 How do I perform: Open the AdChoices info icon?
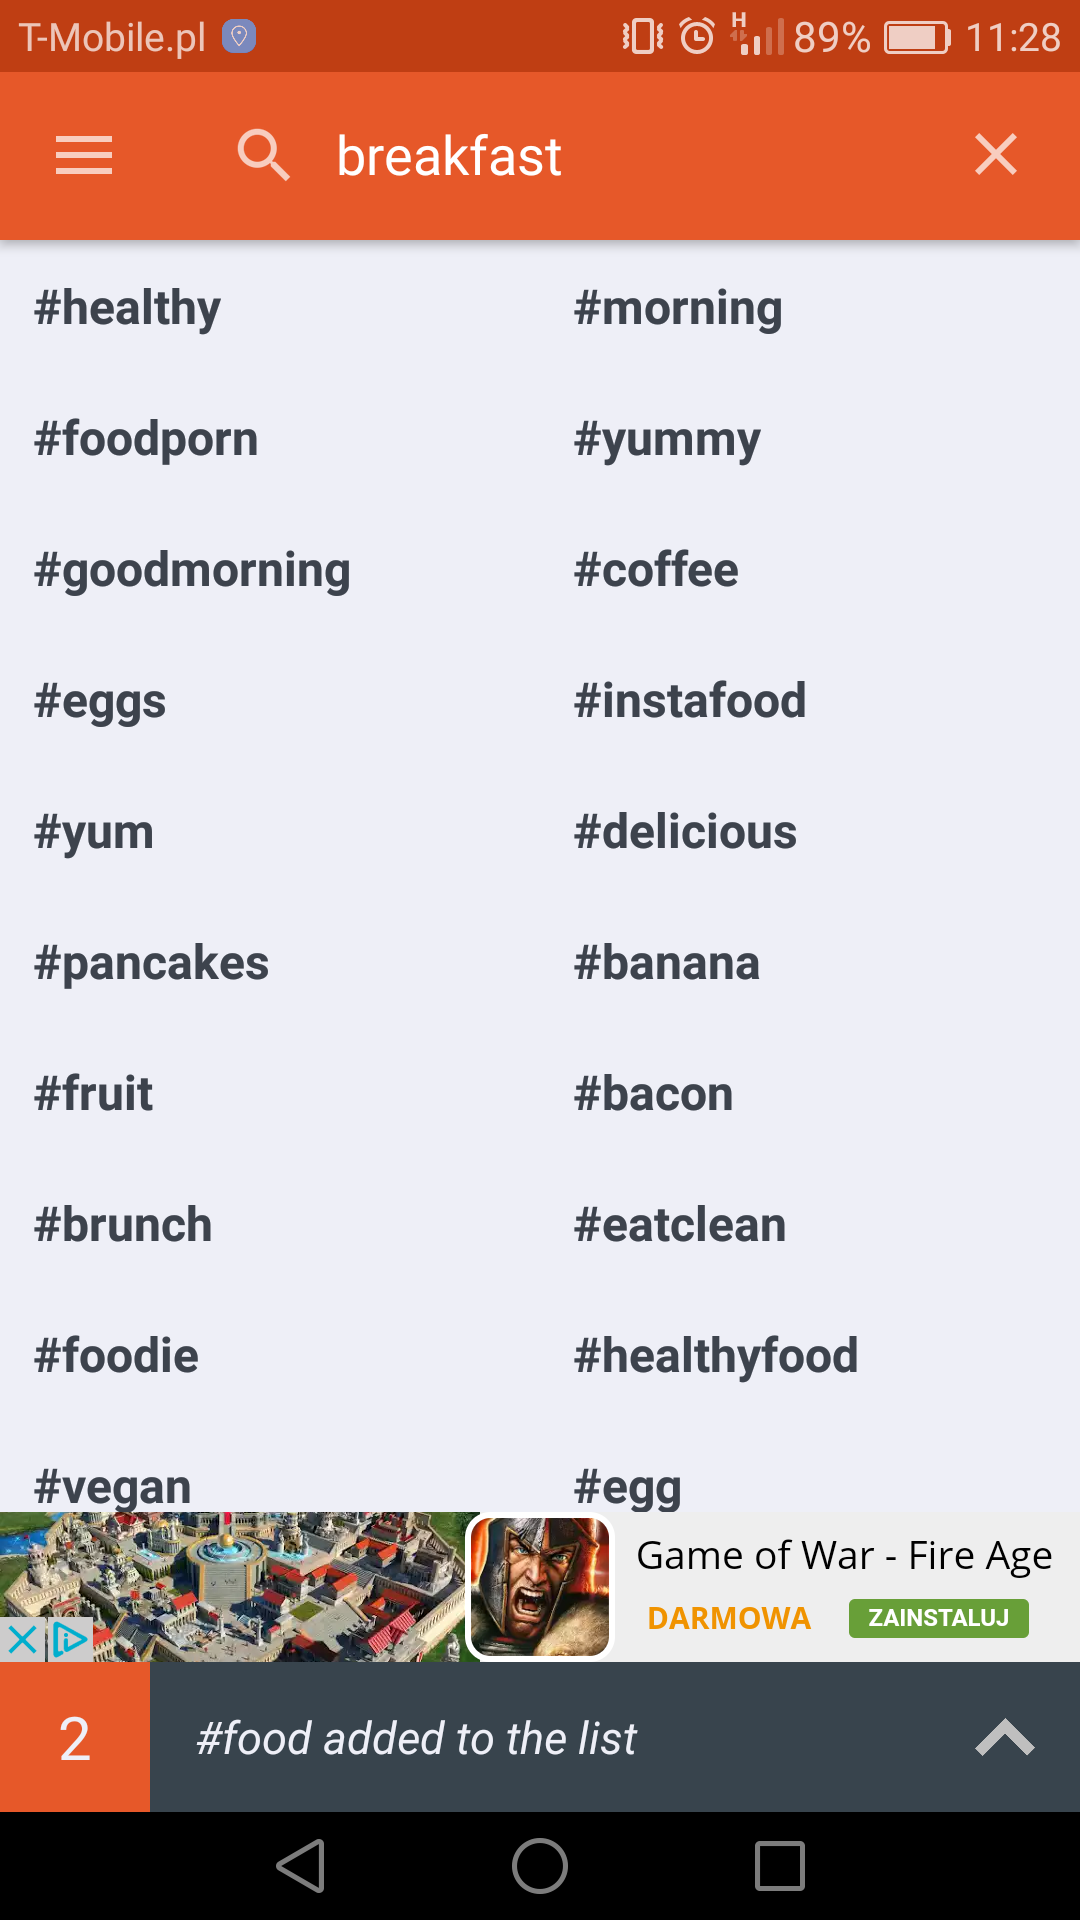pyautogui.click(x=70, y=1640)
